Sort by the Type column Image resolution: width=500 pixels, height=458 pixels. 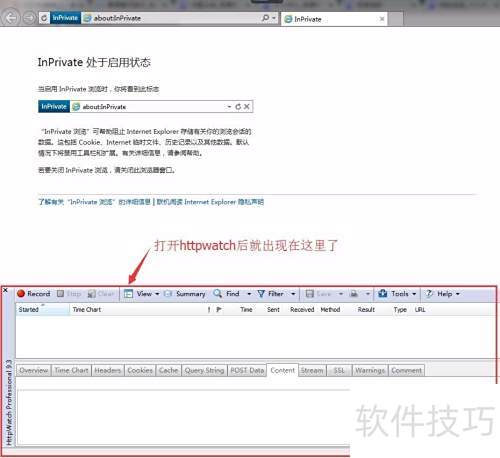(400, 310)
